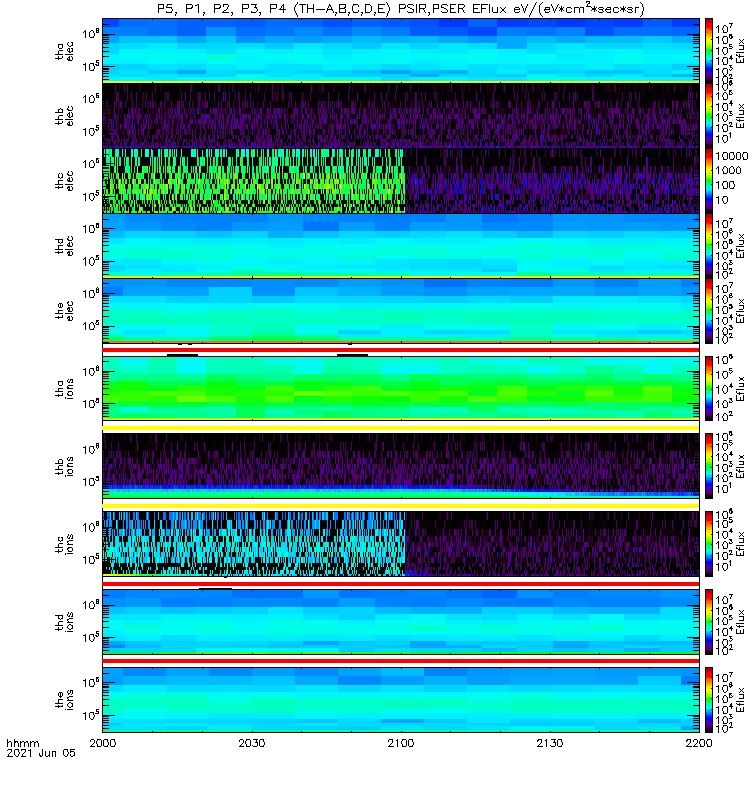Click inside the "the ions" spectrogram panel

401,699
